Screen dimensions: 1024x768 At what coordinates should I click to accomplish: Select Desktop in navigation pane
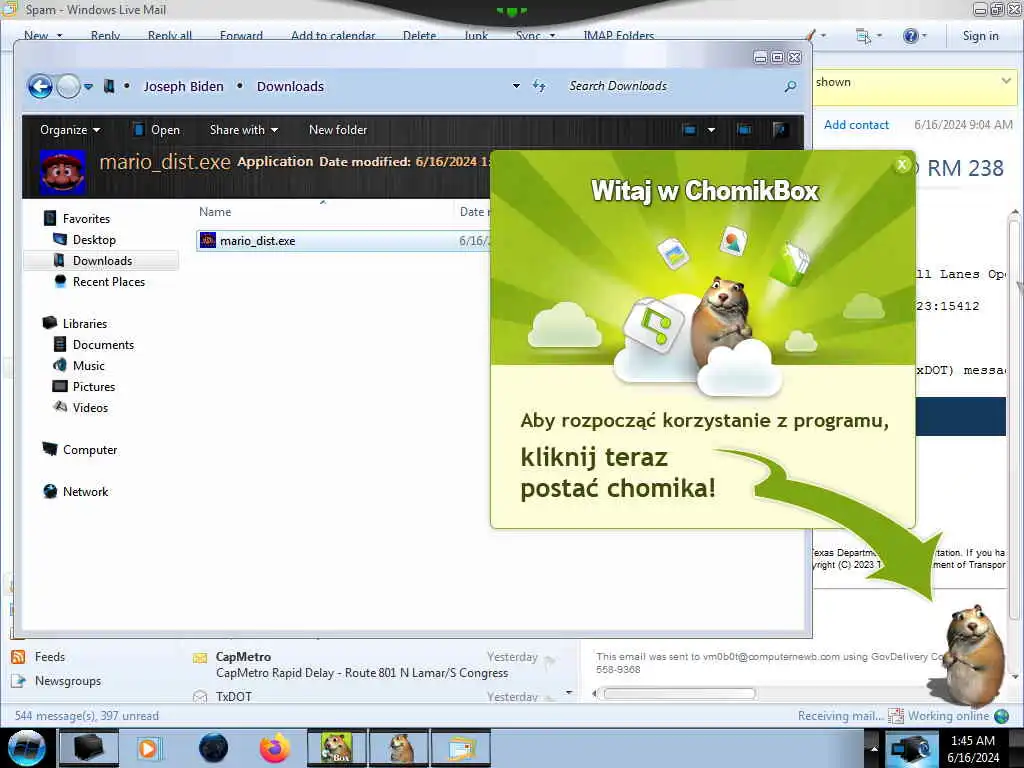coord(94,240)
